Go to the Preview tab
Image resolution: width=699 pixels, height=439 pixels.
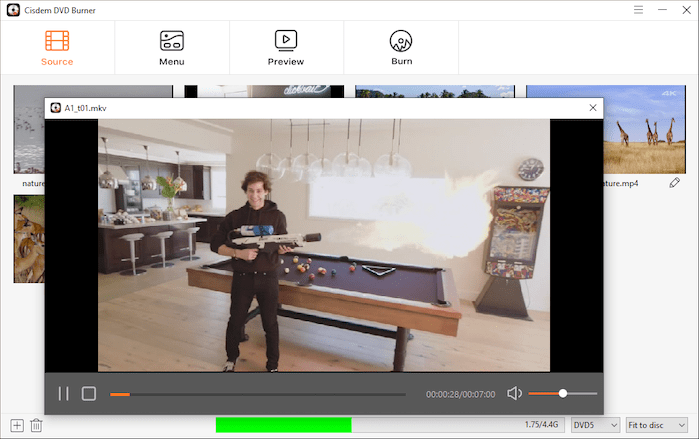(x=286, y=47)
